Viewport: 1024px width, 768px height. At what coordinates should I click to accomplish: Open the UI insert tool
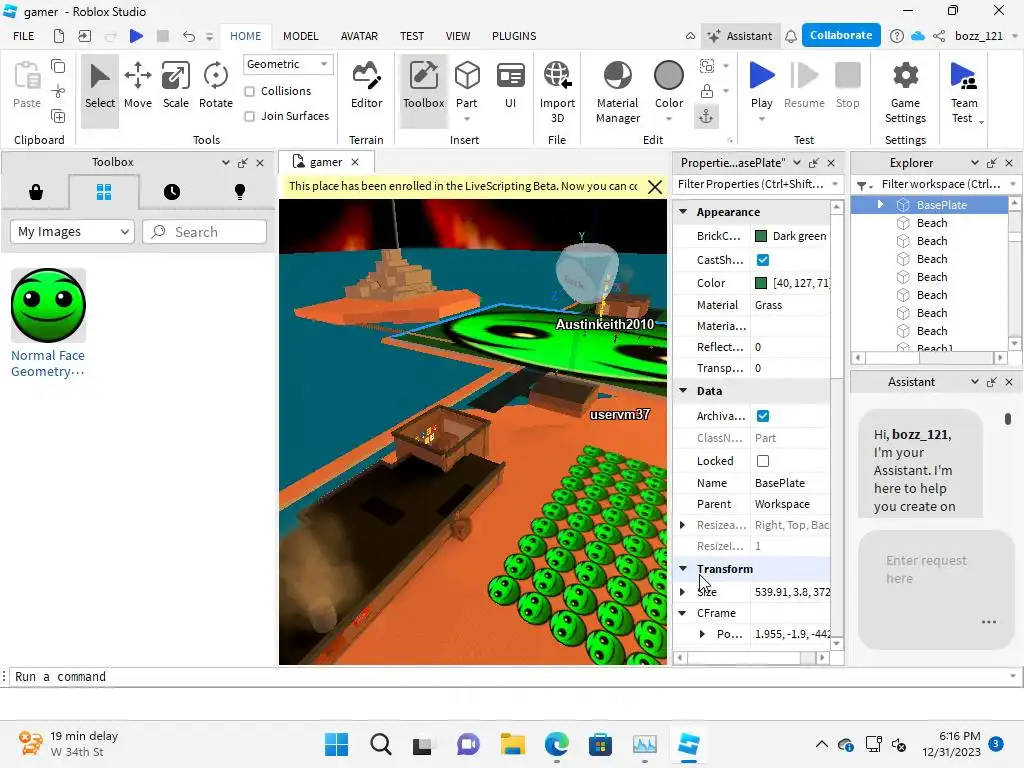click(x=511, y=85)
